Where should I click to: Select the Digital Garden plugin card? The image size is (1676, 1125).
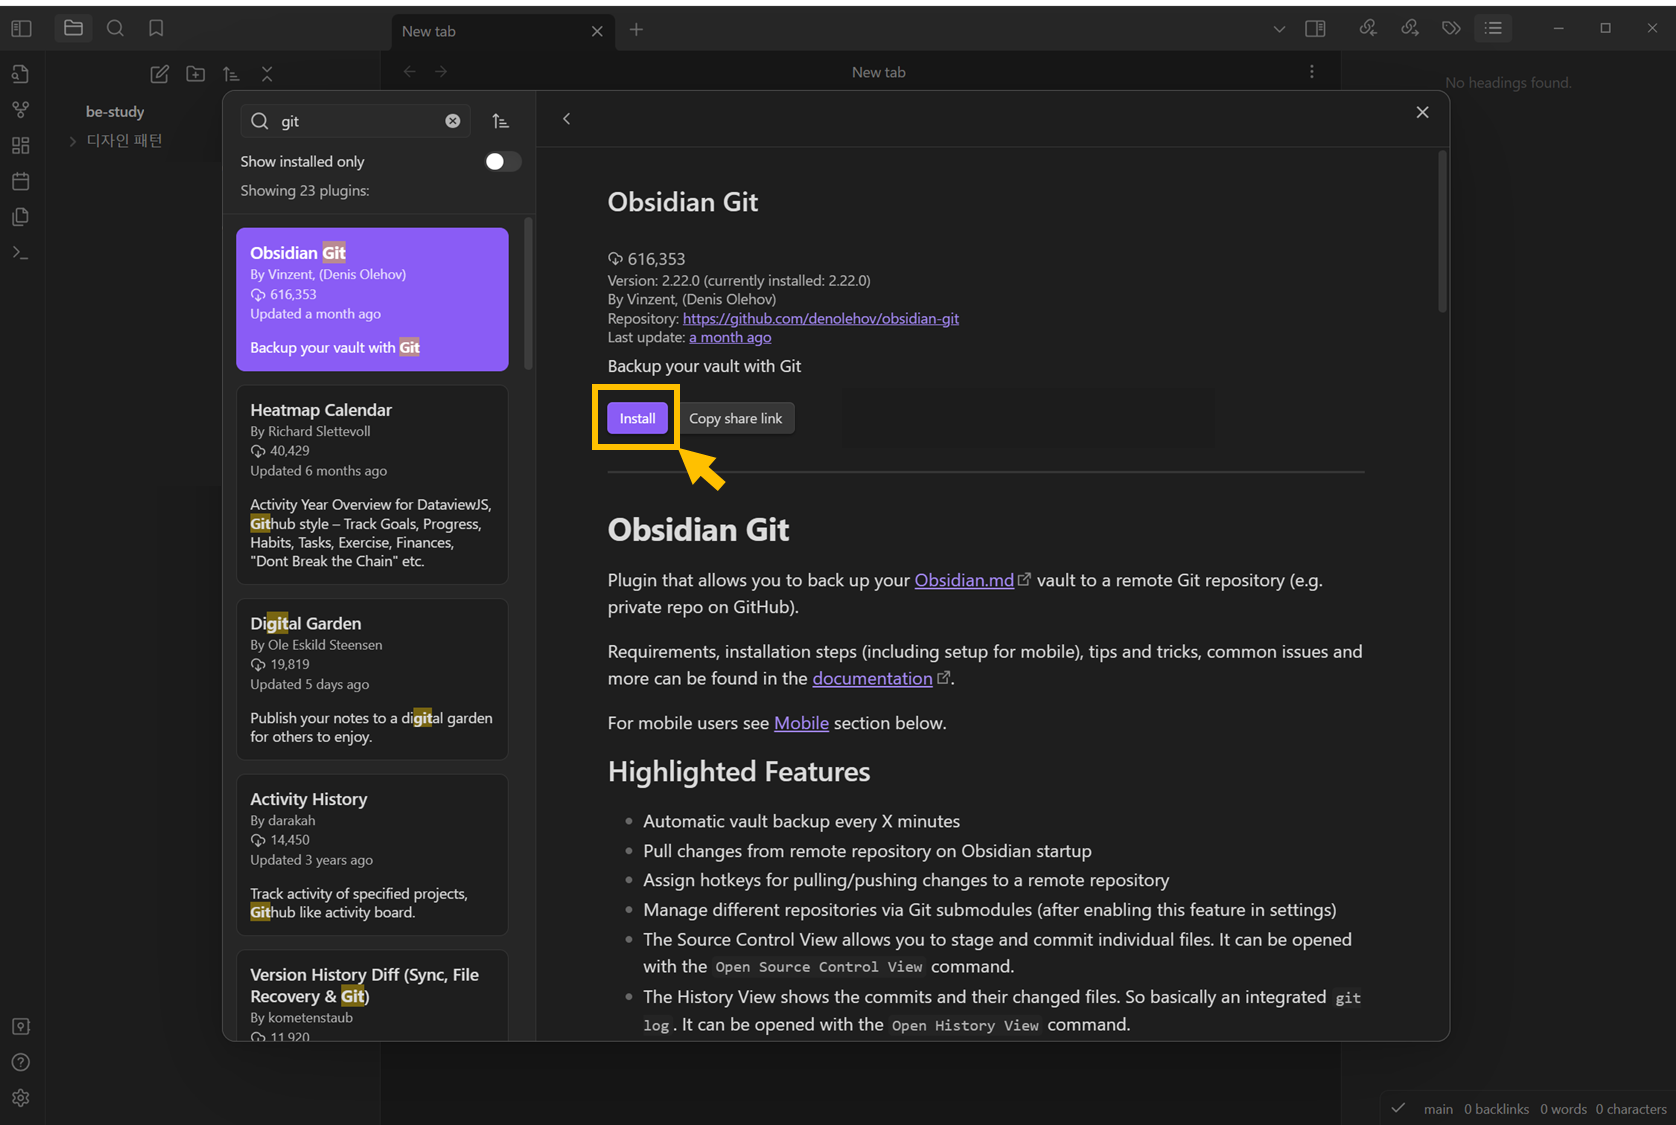coord(372,680)
